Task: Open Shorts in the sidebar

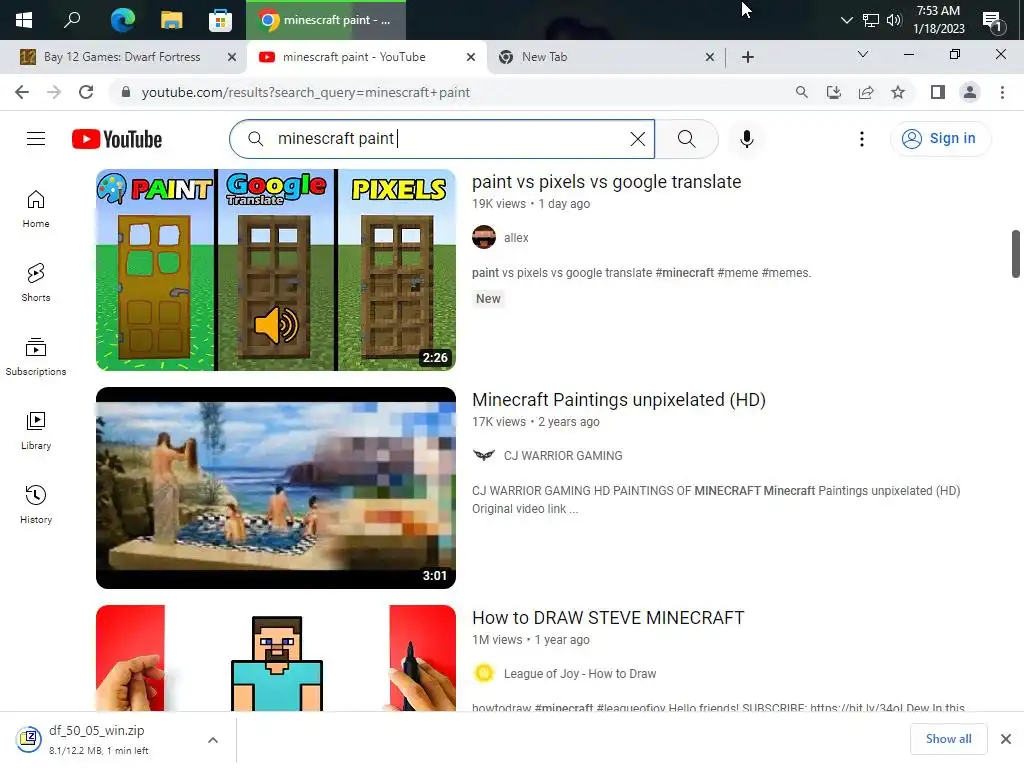Action: pos(36,283)
